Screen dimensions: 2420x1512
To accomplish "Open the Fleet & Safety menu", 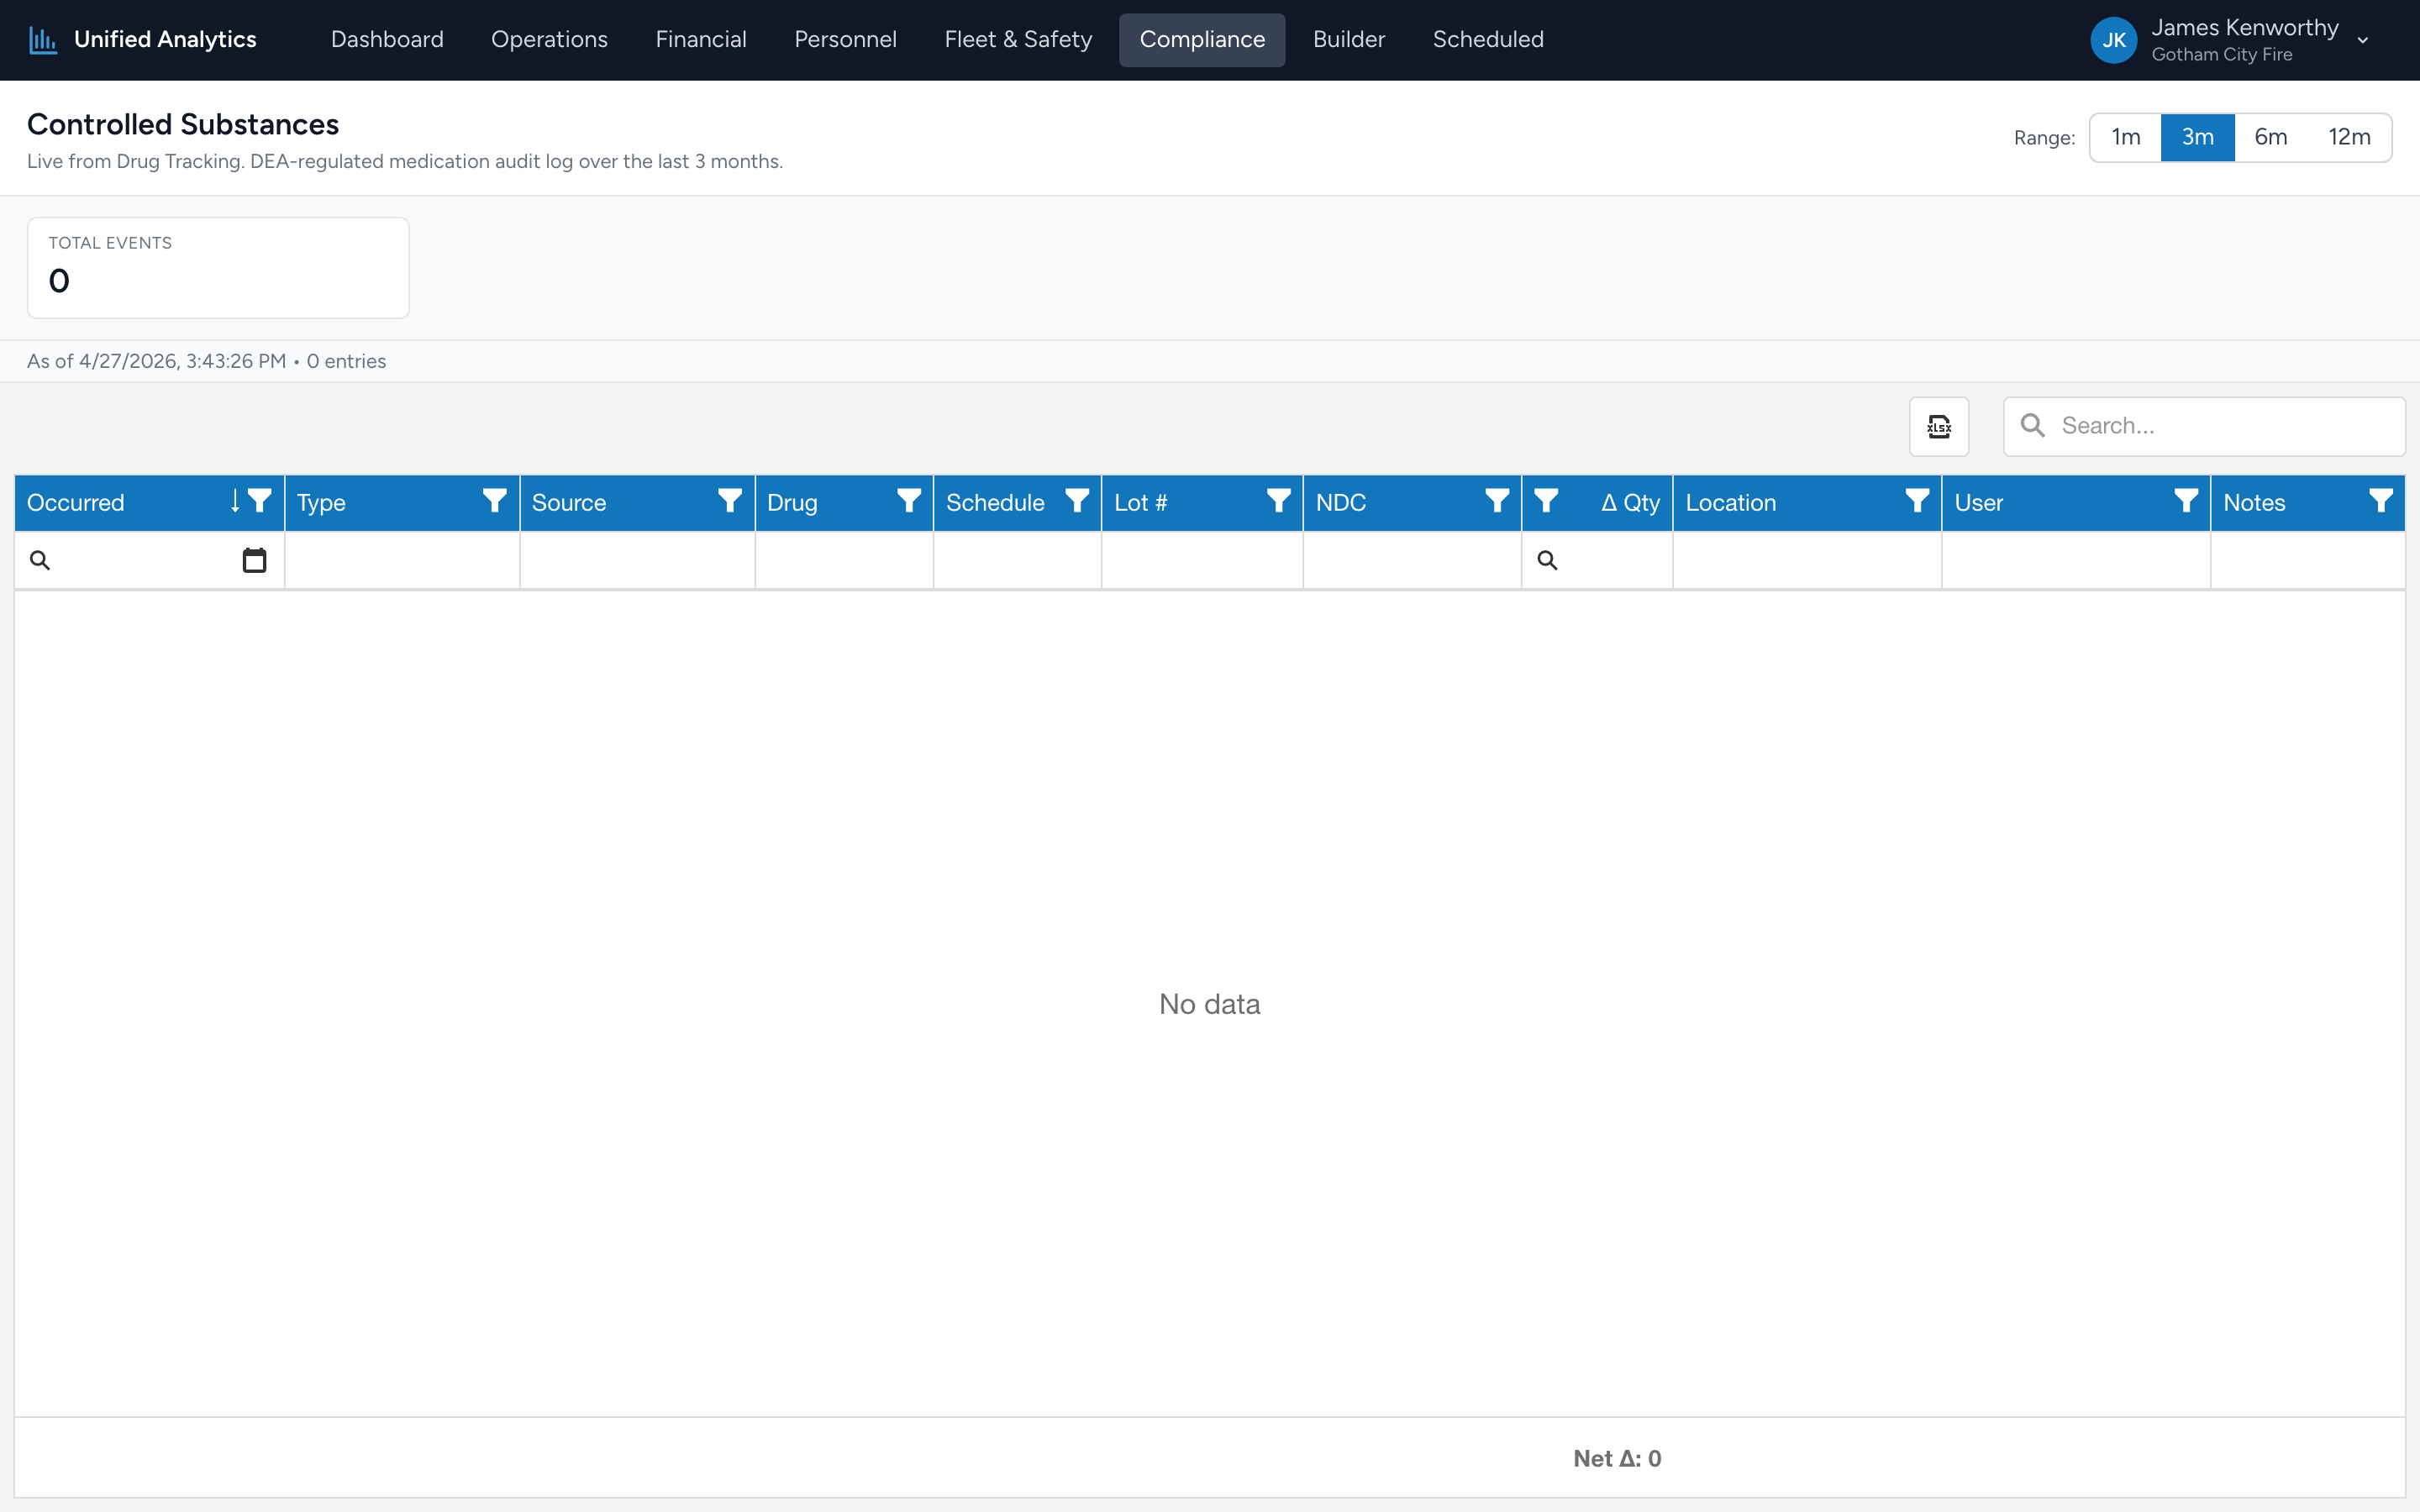I will point(1018,40).
